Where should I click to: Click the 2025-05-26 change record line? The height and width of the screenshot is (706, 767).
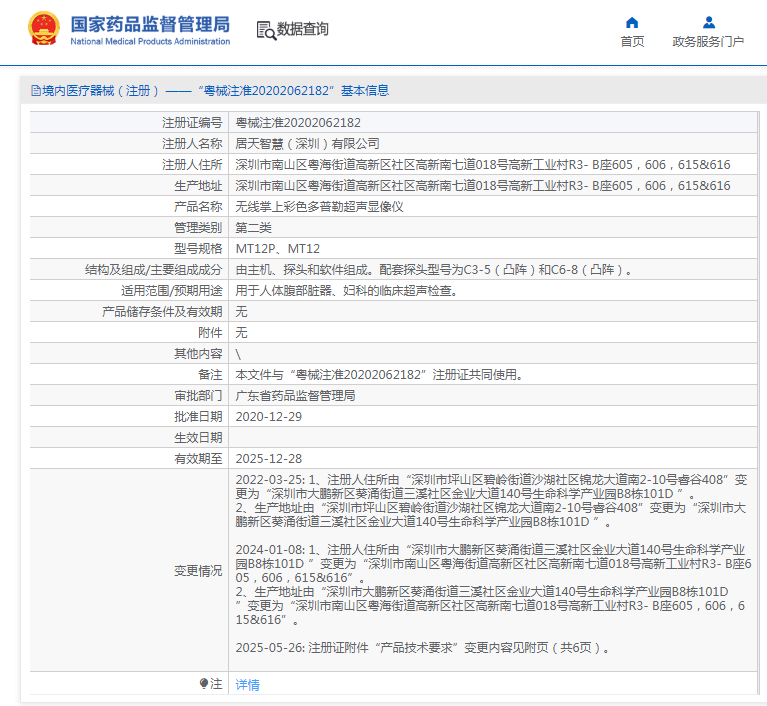pos(423,648)
